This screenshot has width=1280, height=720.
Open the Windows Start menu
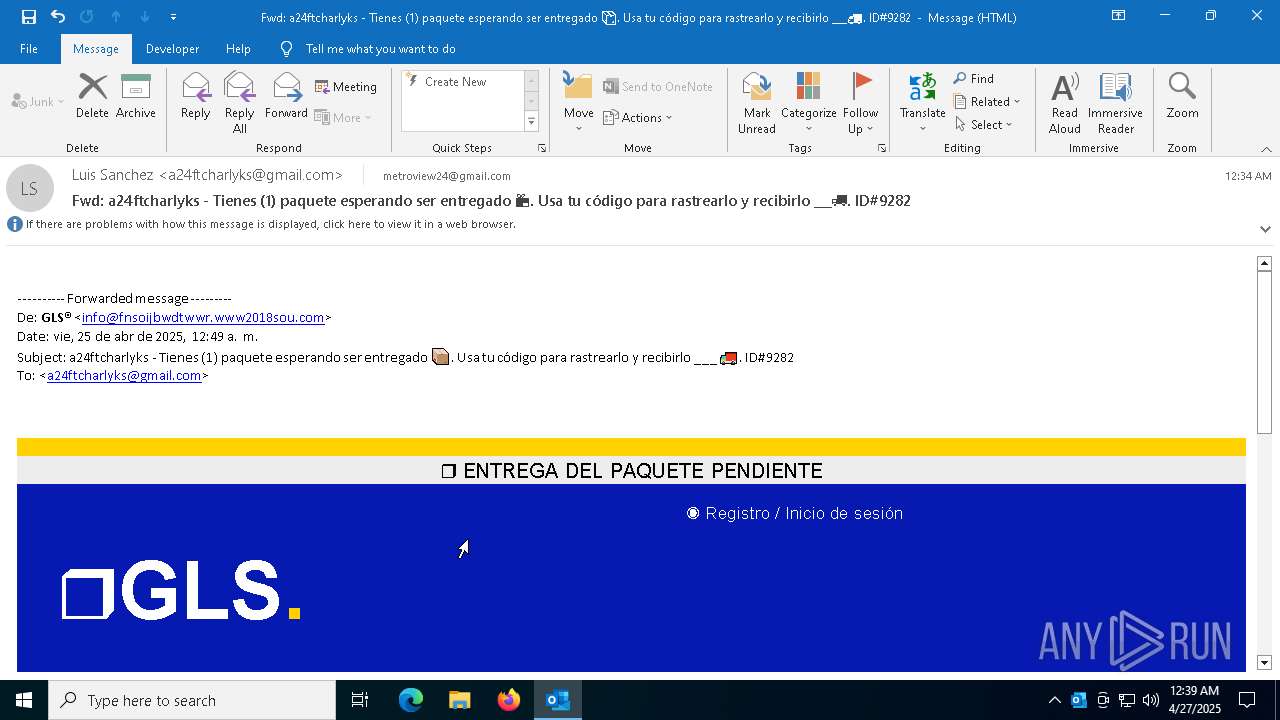pos(24,700)
